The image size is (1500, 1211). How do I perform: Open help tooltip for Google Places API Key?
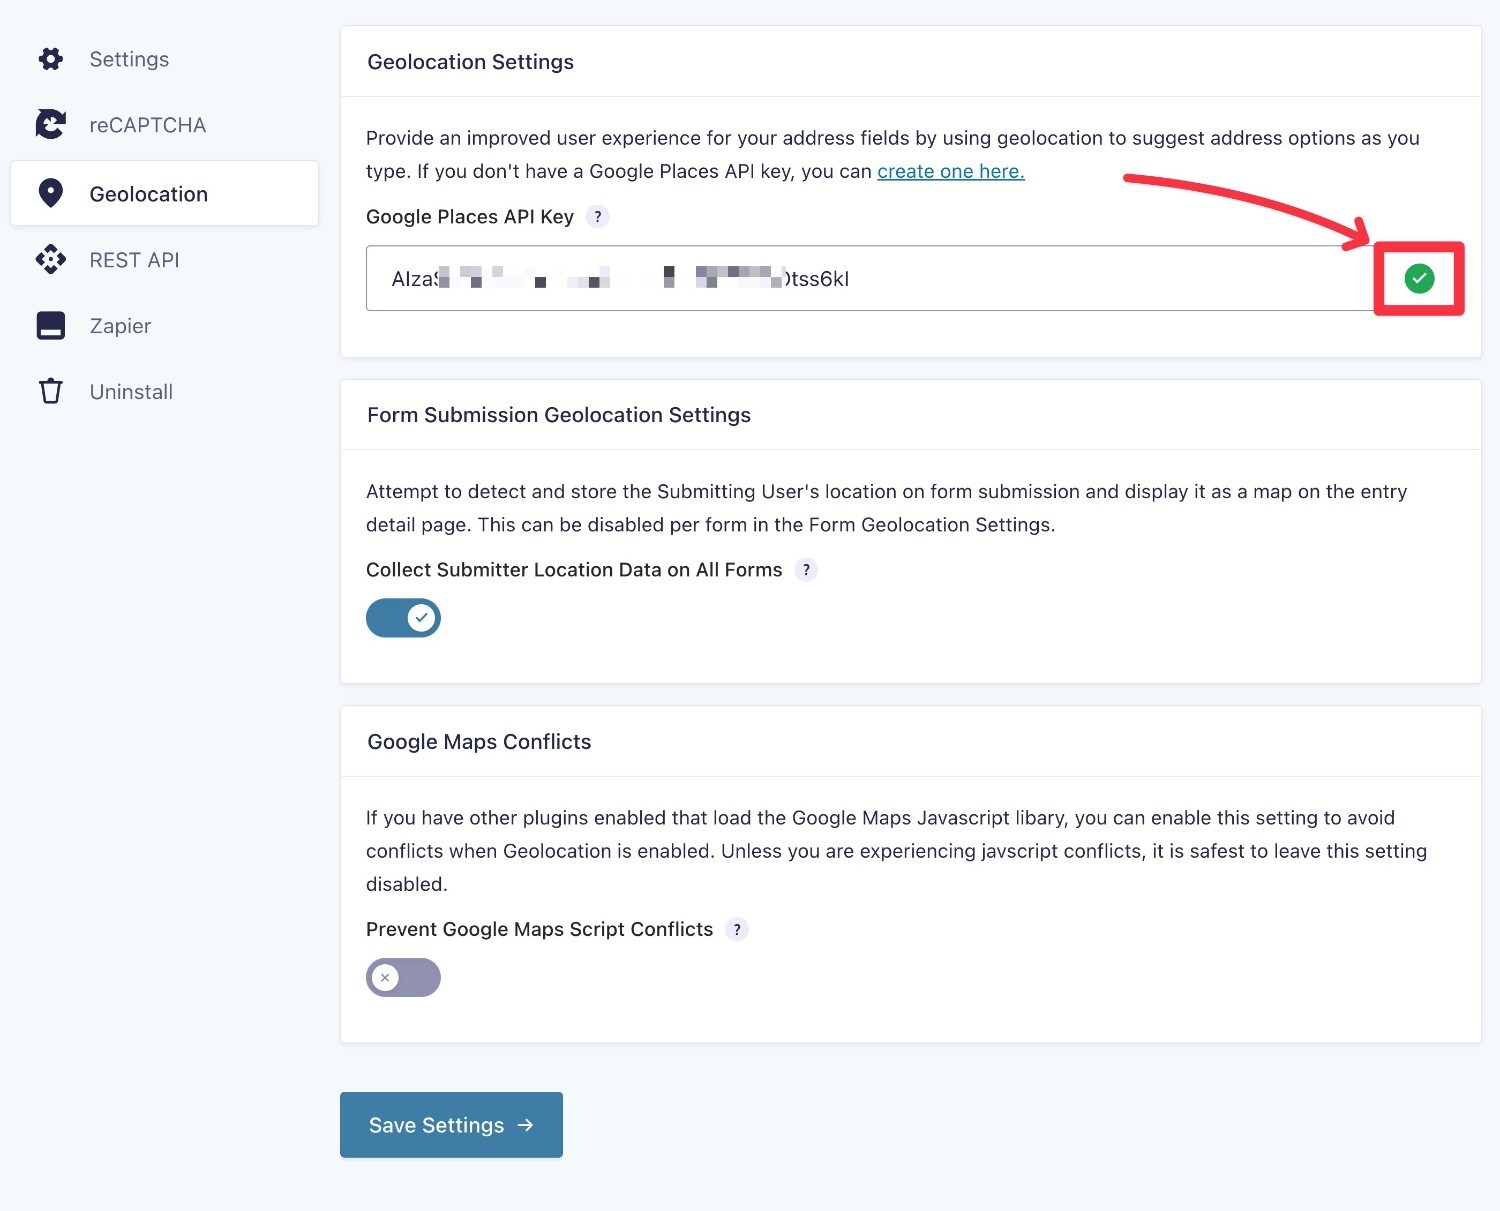pyautogui.click(x=597, y=217)
